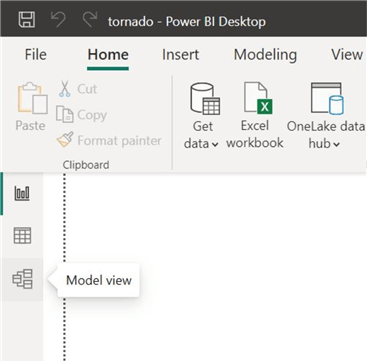Image resolution: width=367 pixels, height=362 pixels.
Task: Open Model view in sidebar
Action: coord(22,279)
